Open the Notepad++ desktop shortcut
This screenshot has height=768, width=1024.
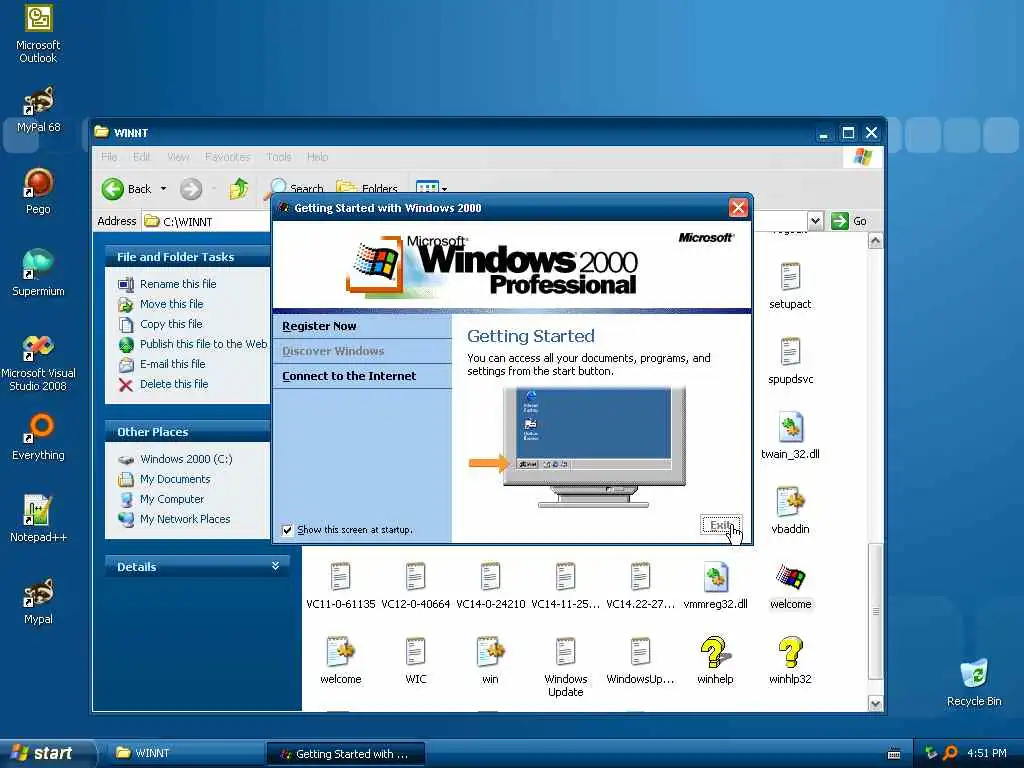coord(38,519)
